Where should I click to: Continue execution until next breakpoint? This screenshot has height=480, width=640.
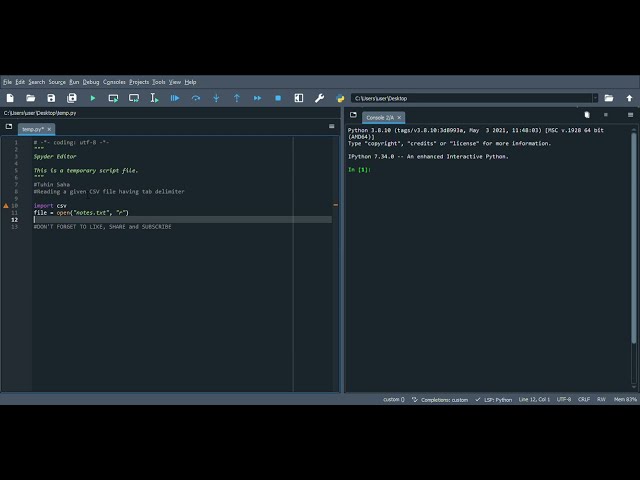pyautogui.click(x=258, y=98)
